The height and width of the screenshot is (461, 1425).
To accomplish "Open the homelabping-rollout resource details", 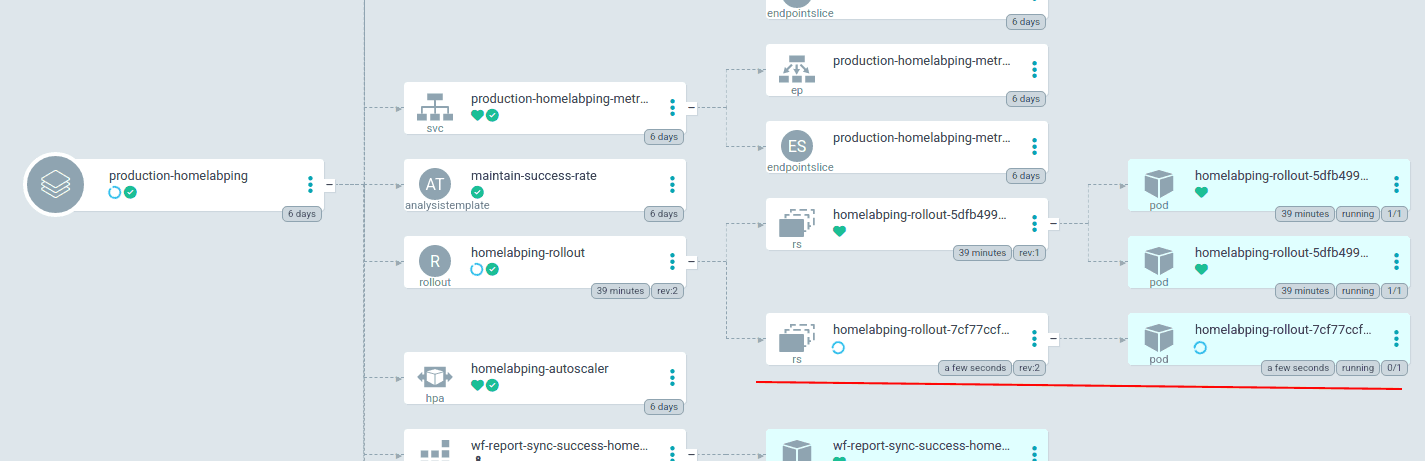I will tap(527, 253).
